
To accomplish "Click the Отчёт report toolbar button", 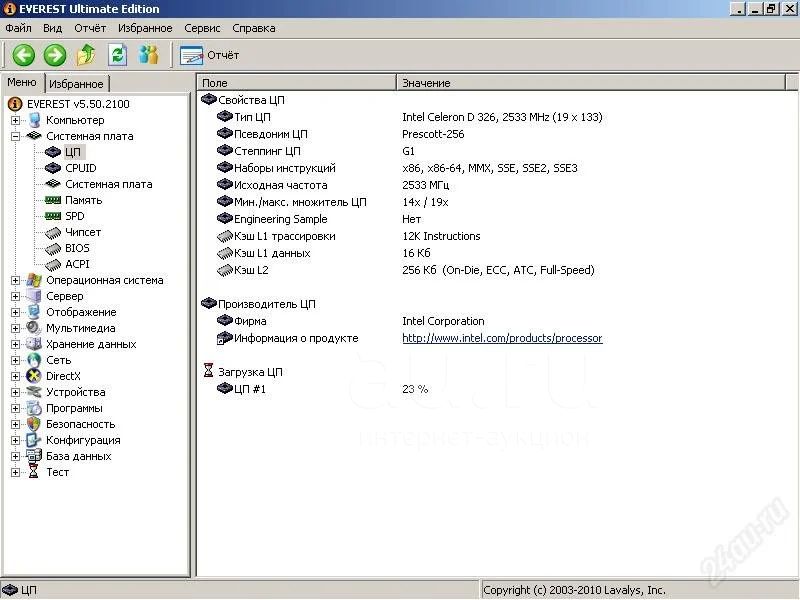I will tap(210, 55).
